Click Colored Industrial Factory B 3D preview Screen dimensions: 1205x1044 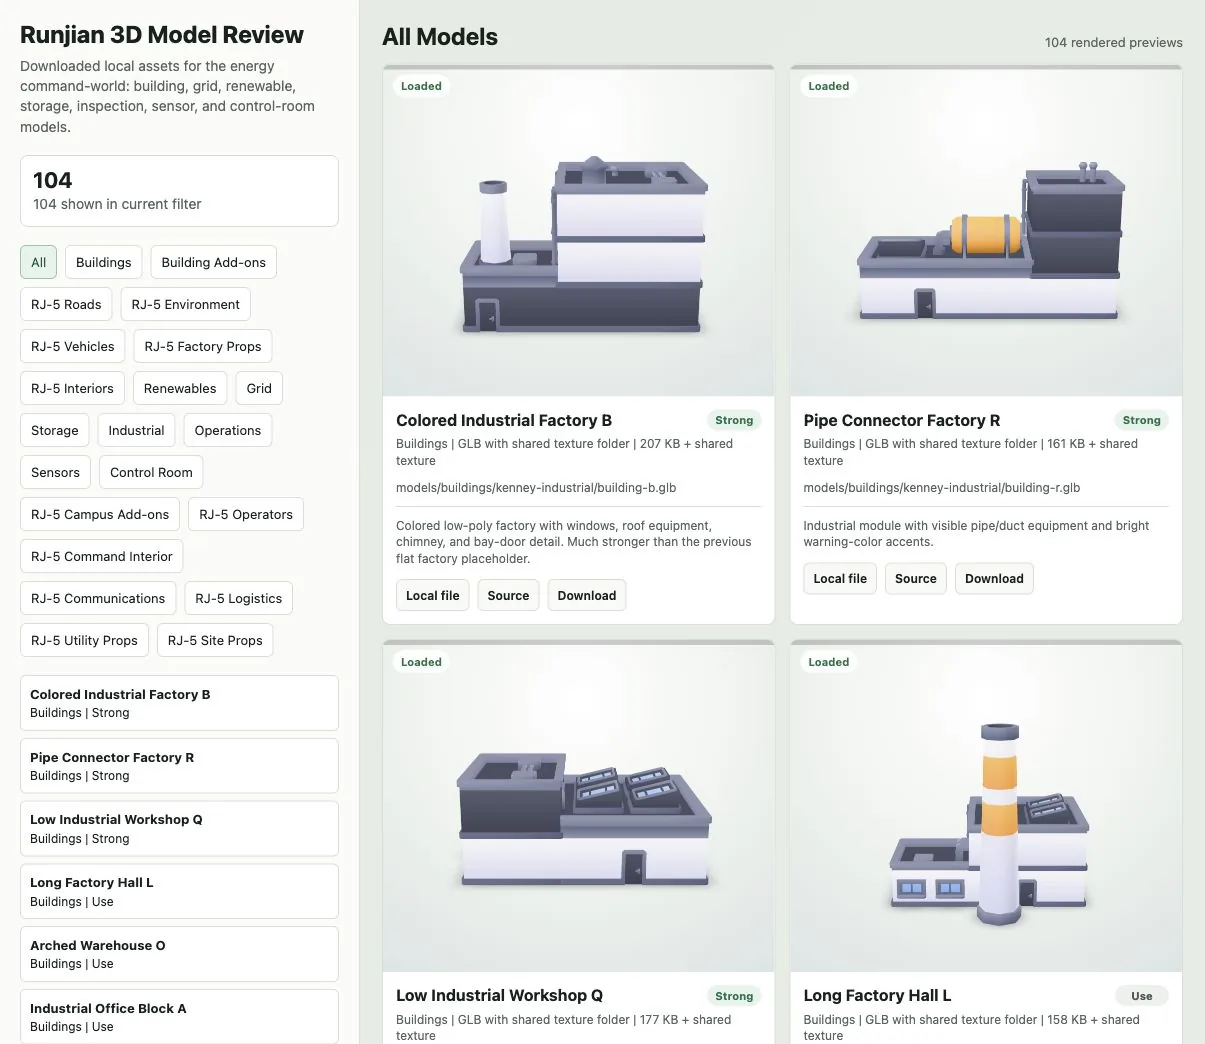click(578, 232)
